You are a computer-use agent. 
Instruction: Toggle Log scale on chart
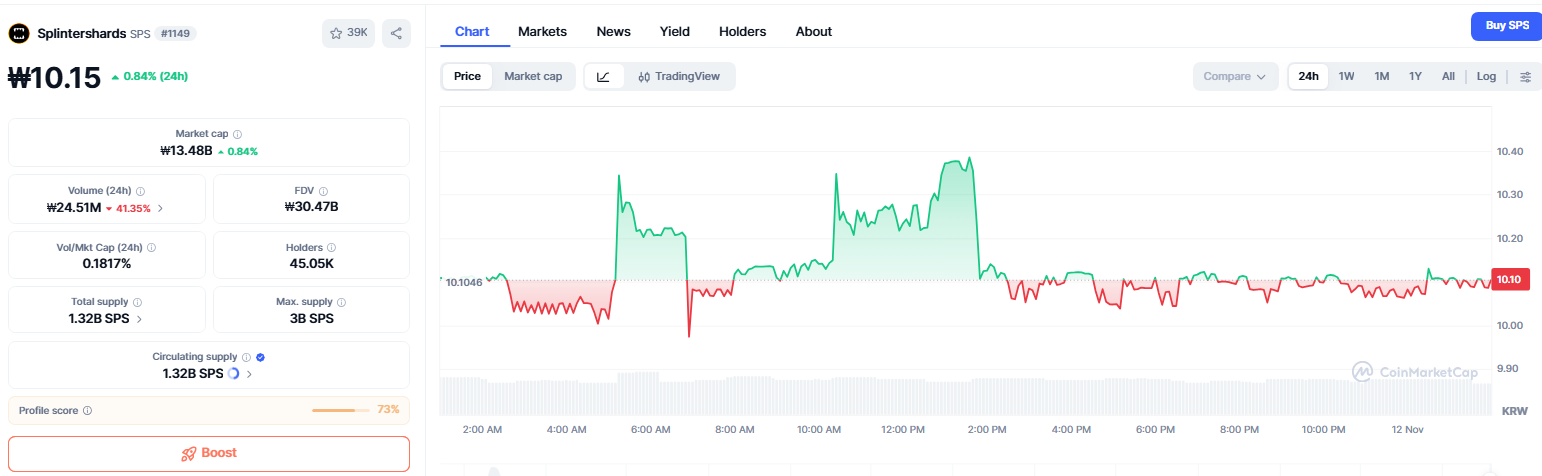1486,76
